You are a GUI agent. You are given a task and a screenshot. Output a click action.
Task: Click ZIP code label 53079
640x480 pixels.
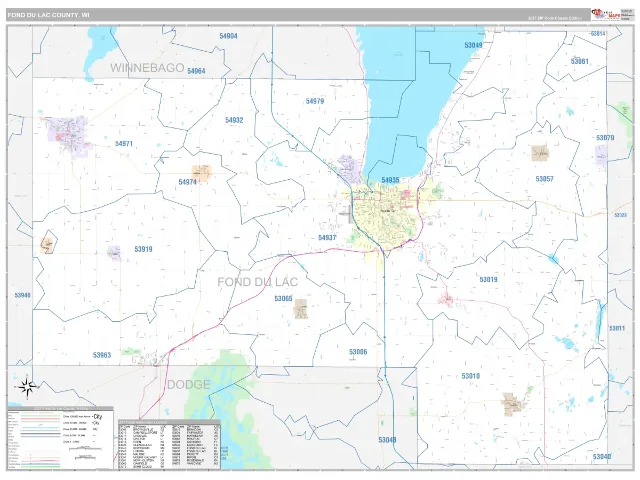[605, 138]
